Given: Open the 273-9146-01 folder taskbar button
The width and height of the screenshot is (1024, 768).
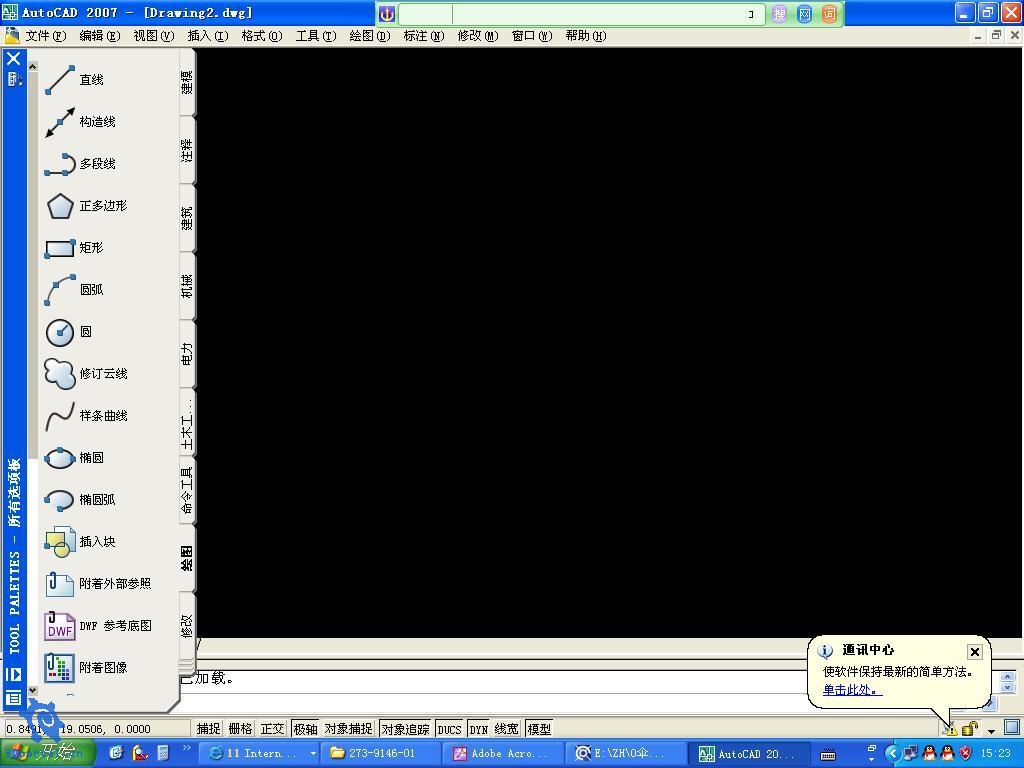Looking at the screenshot, I should (x=381, y=753).
